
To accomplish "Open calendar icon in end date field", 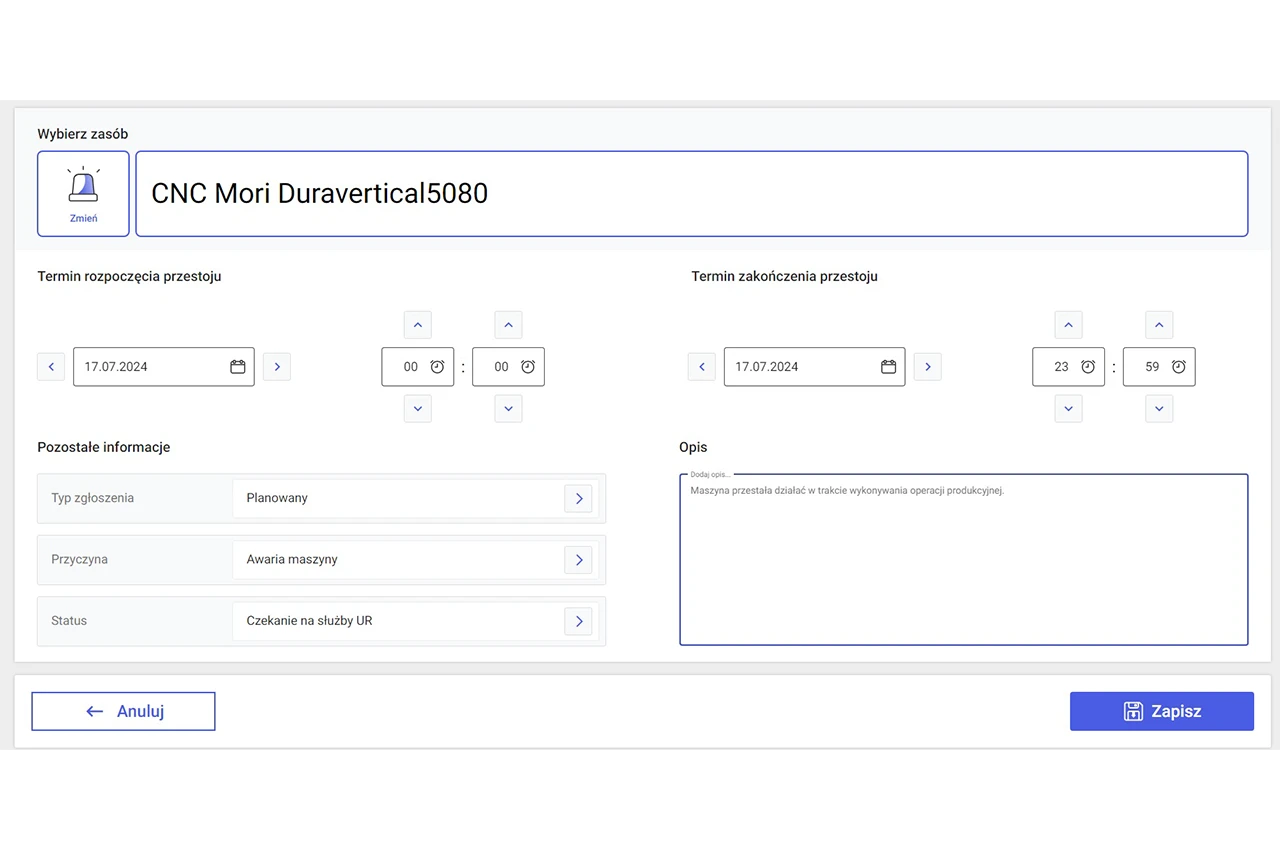I will coord(888,367).
